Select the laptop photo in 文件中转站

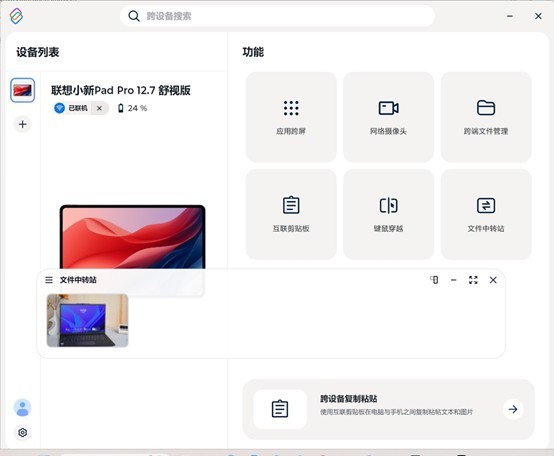(88, 320)
